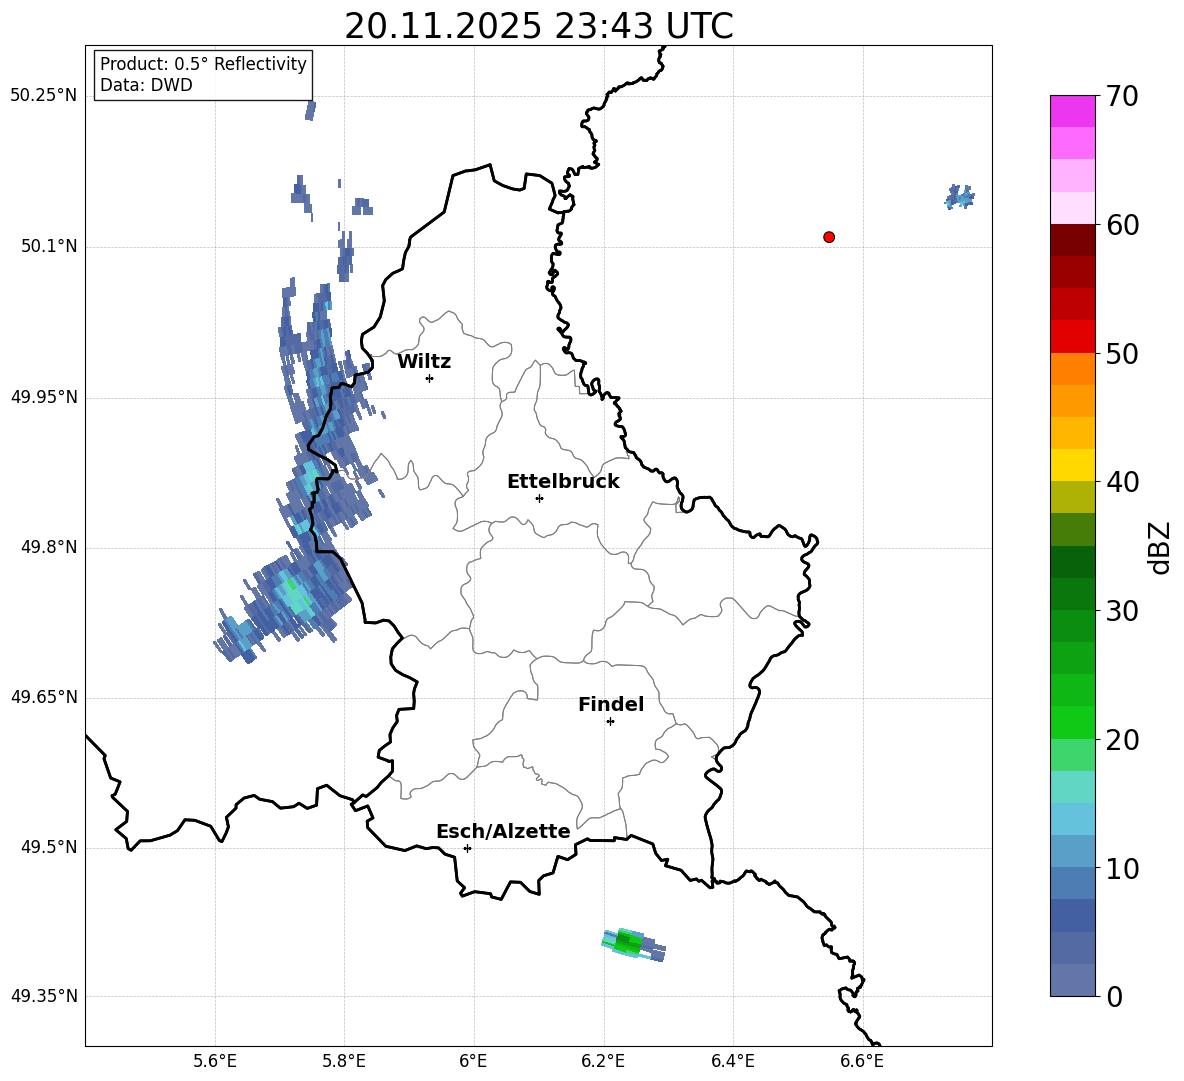Click colorbar tick label 50
This screenshot has height=1081, width=1184.
pos(1123,353)
